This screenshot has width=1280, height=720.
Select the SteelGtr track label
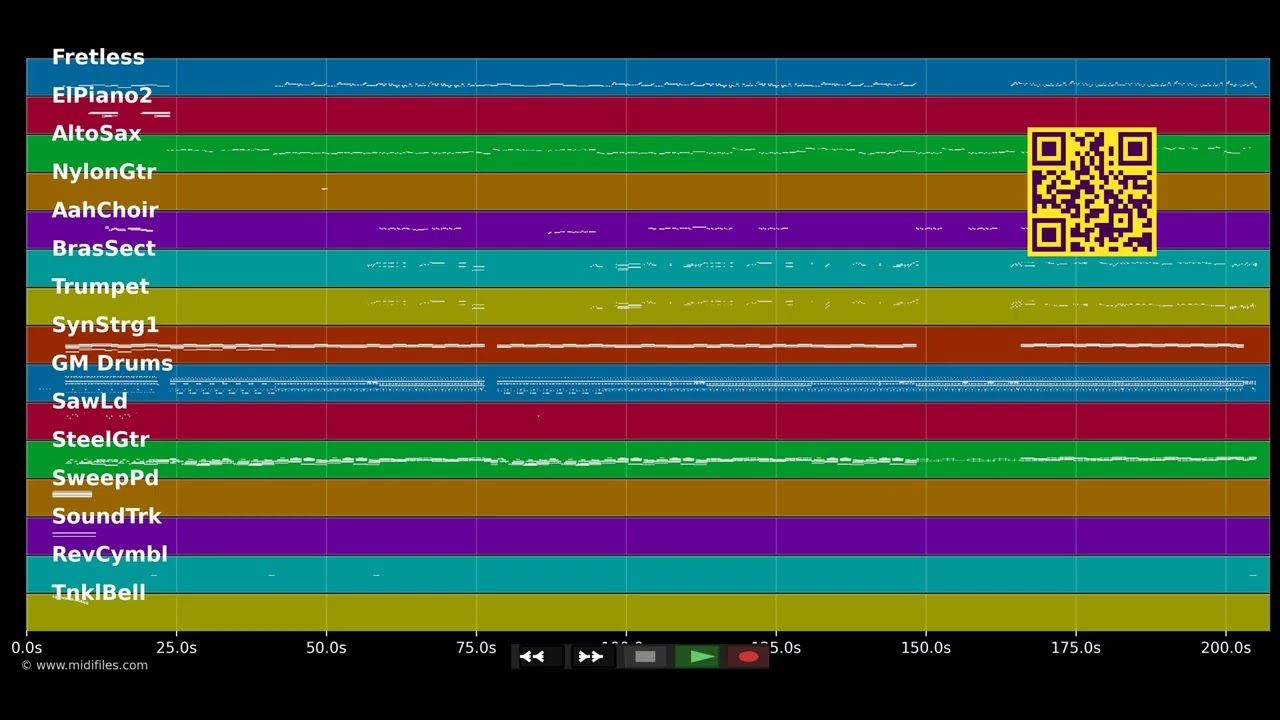[x=100, y=439]
